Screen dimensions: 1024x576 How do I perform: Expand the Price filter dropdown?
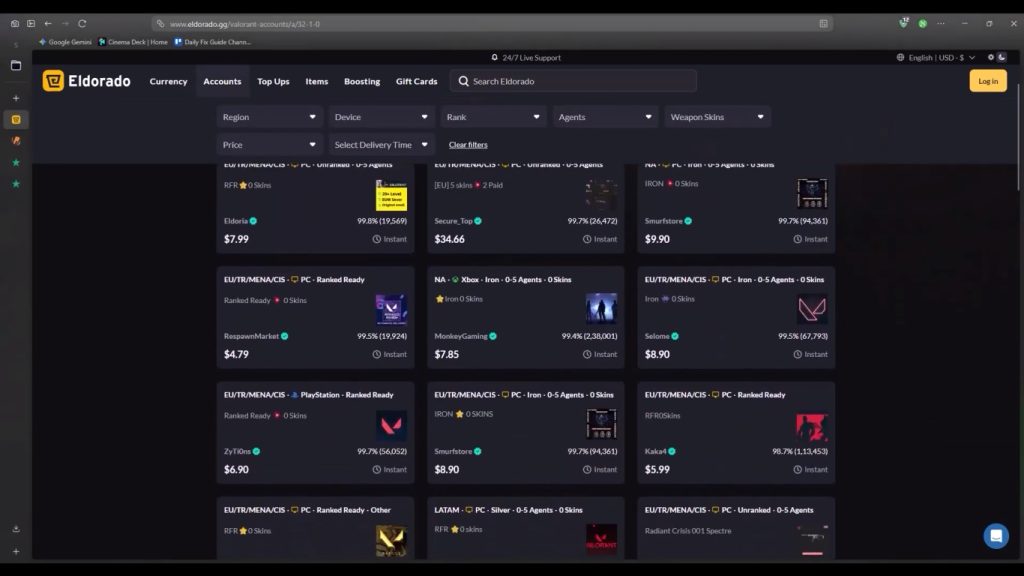pyautogui.click(x=269, y=144)
